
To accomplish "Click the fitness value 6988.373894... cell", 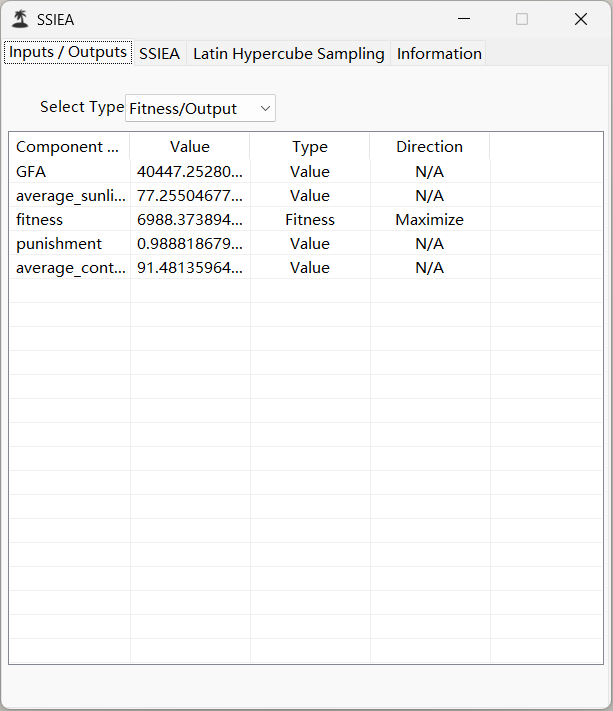I will click(190, 219).
